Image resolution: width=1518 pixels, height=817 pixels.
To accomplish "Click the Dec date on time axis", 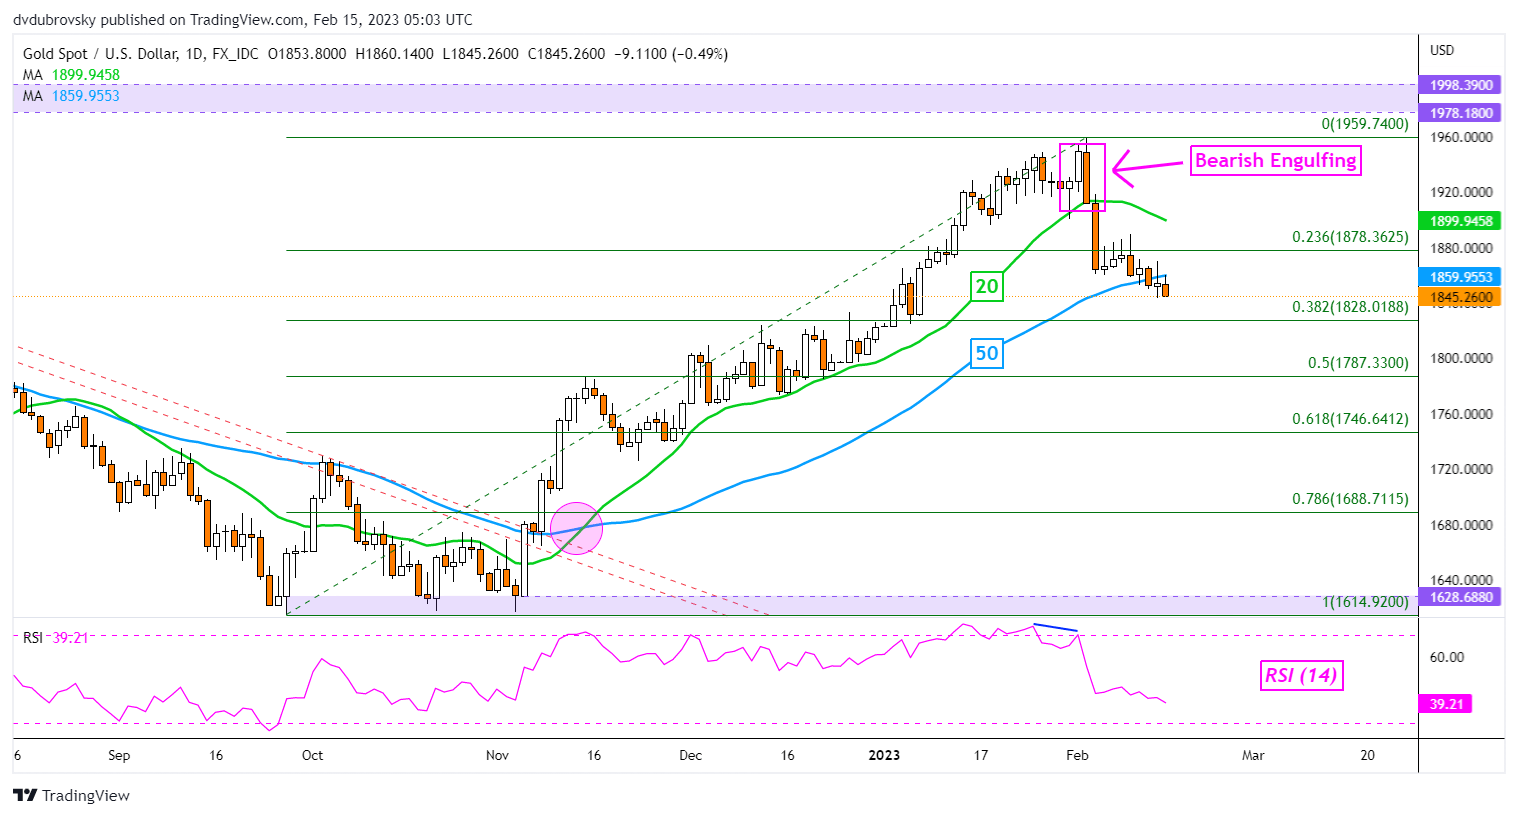I will click(x=691, y=755).
